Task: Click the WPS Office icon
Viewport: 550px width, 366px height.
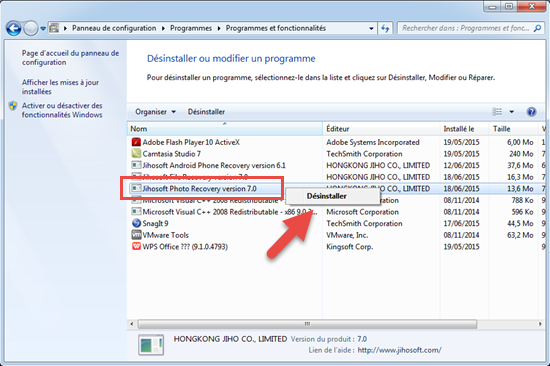Action: [x=136, y=246]
